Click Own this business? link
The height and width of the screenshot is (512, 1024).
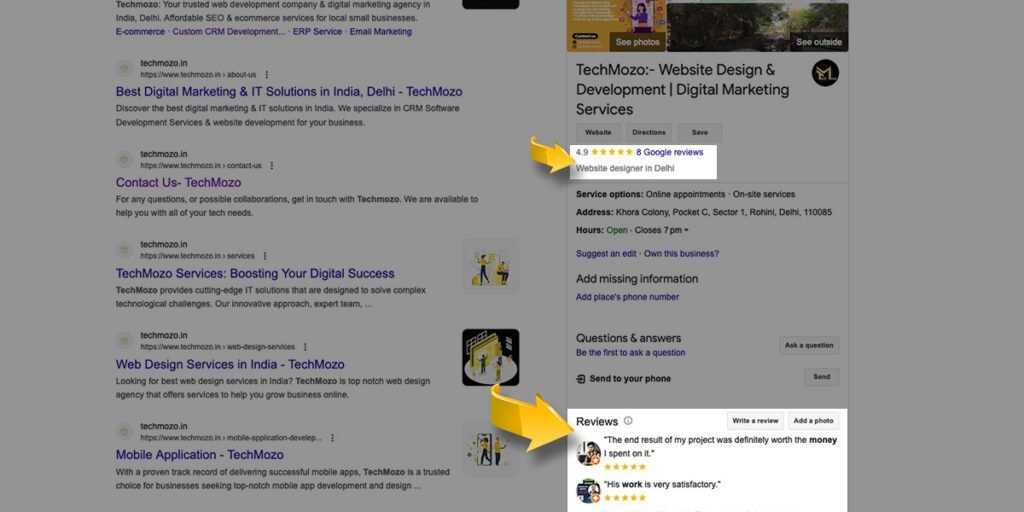[681, 253]
